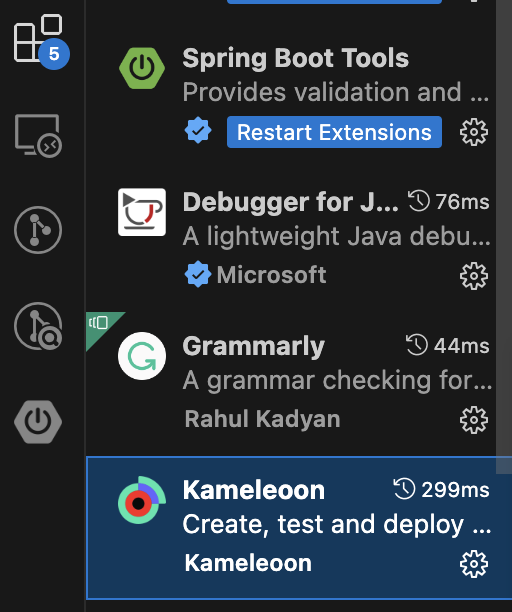Click the 'A grammar checking for...' description
Viewport: 512px width, 612px height.
pos(337,381)
